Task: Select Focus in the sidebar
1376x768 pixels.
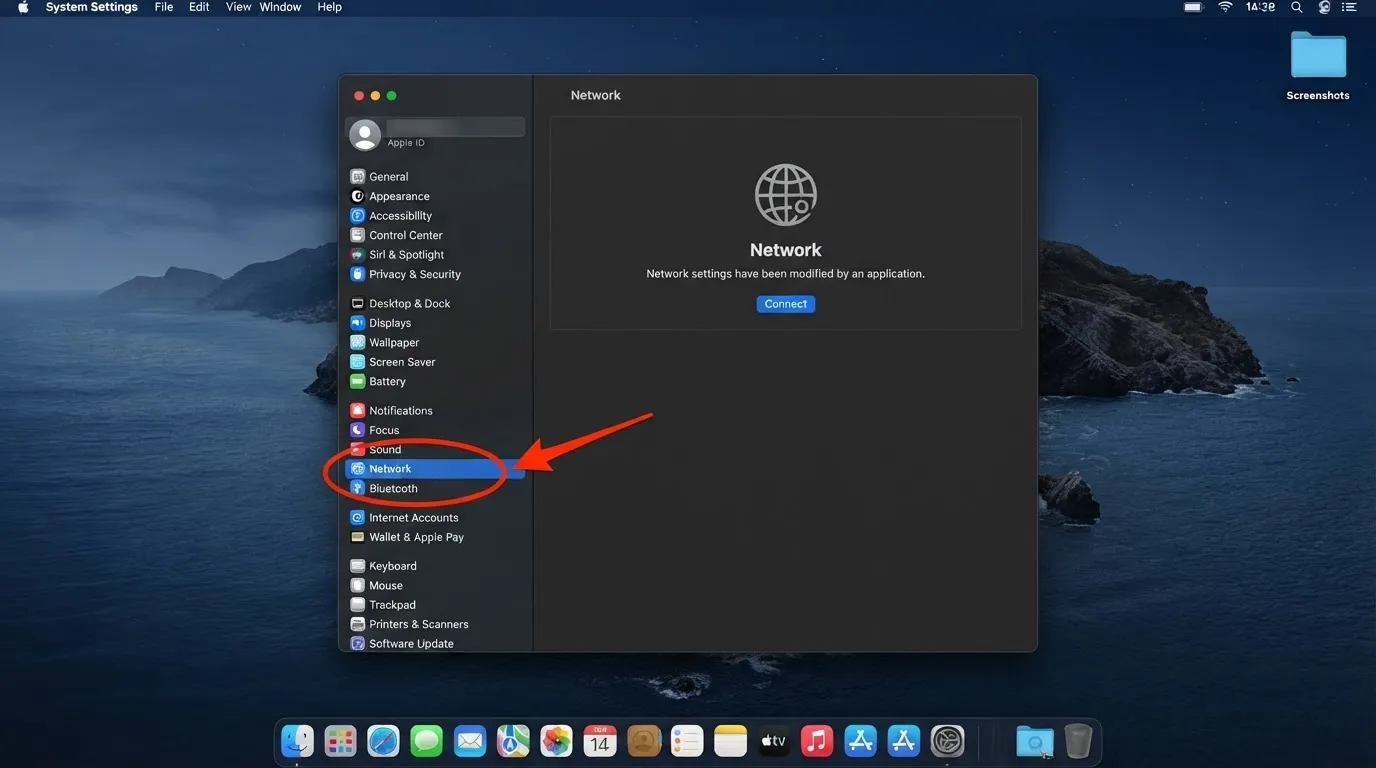Action: point(435,430)
